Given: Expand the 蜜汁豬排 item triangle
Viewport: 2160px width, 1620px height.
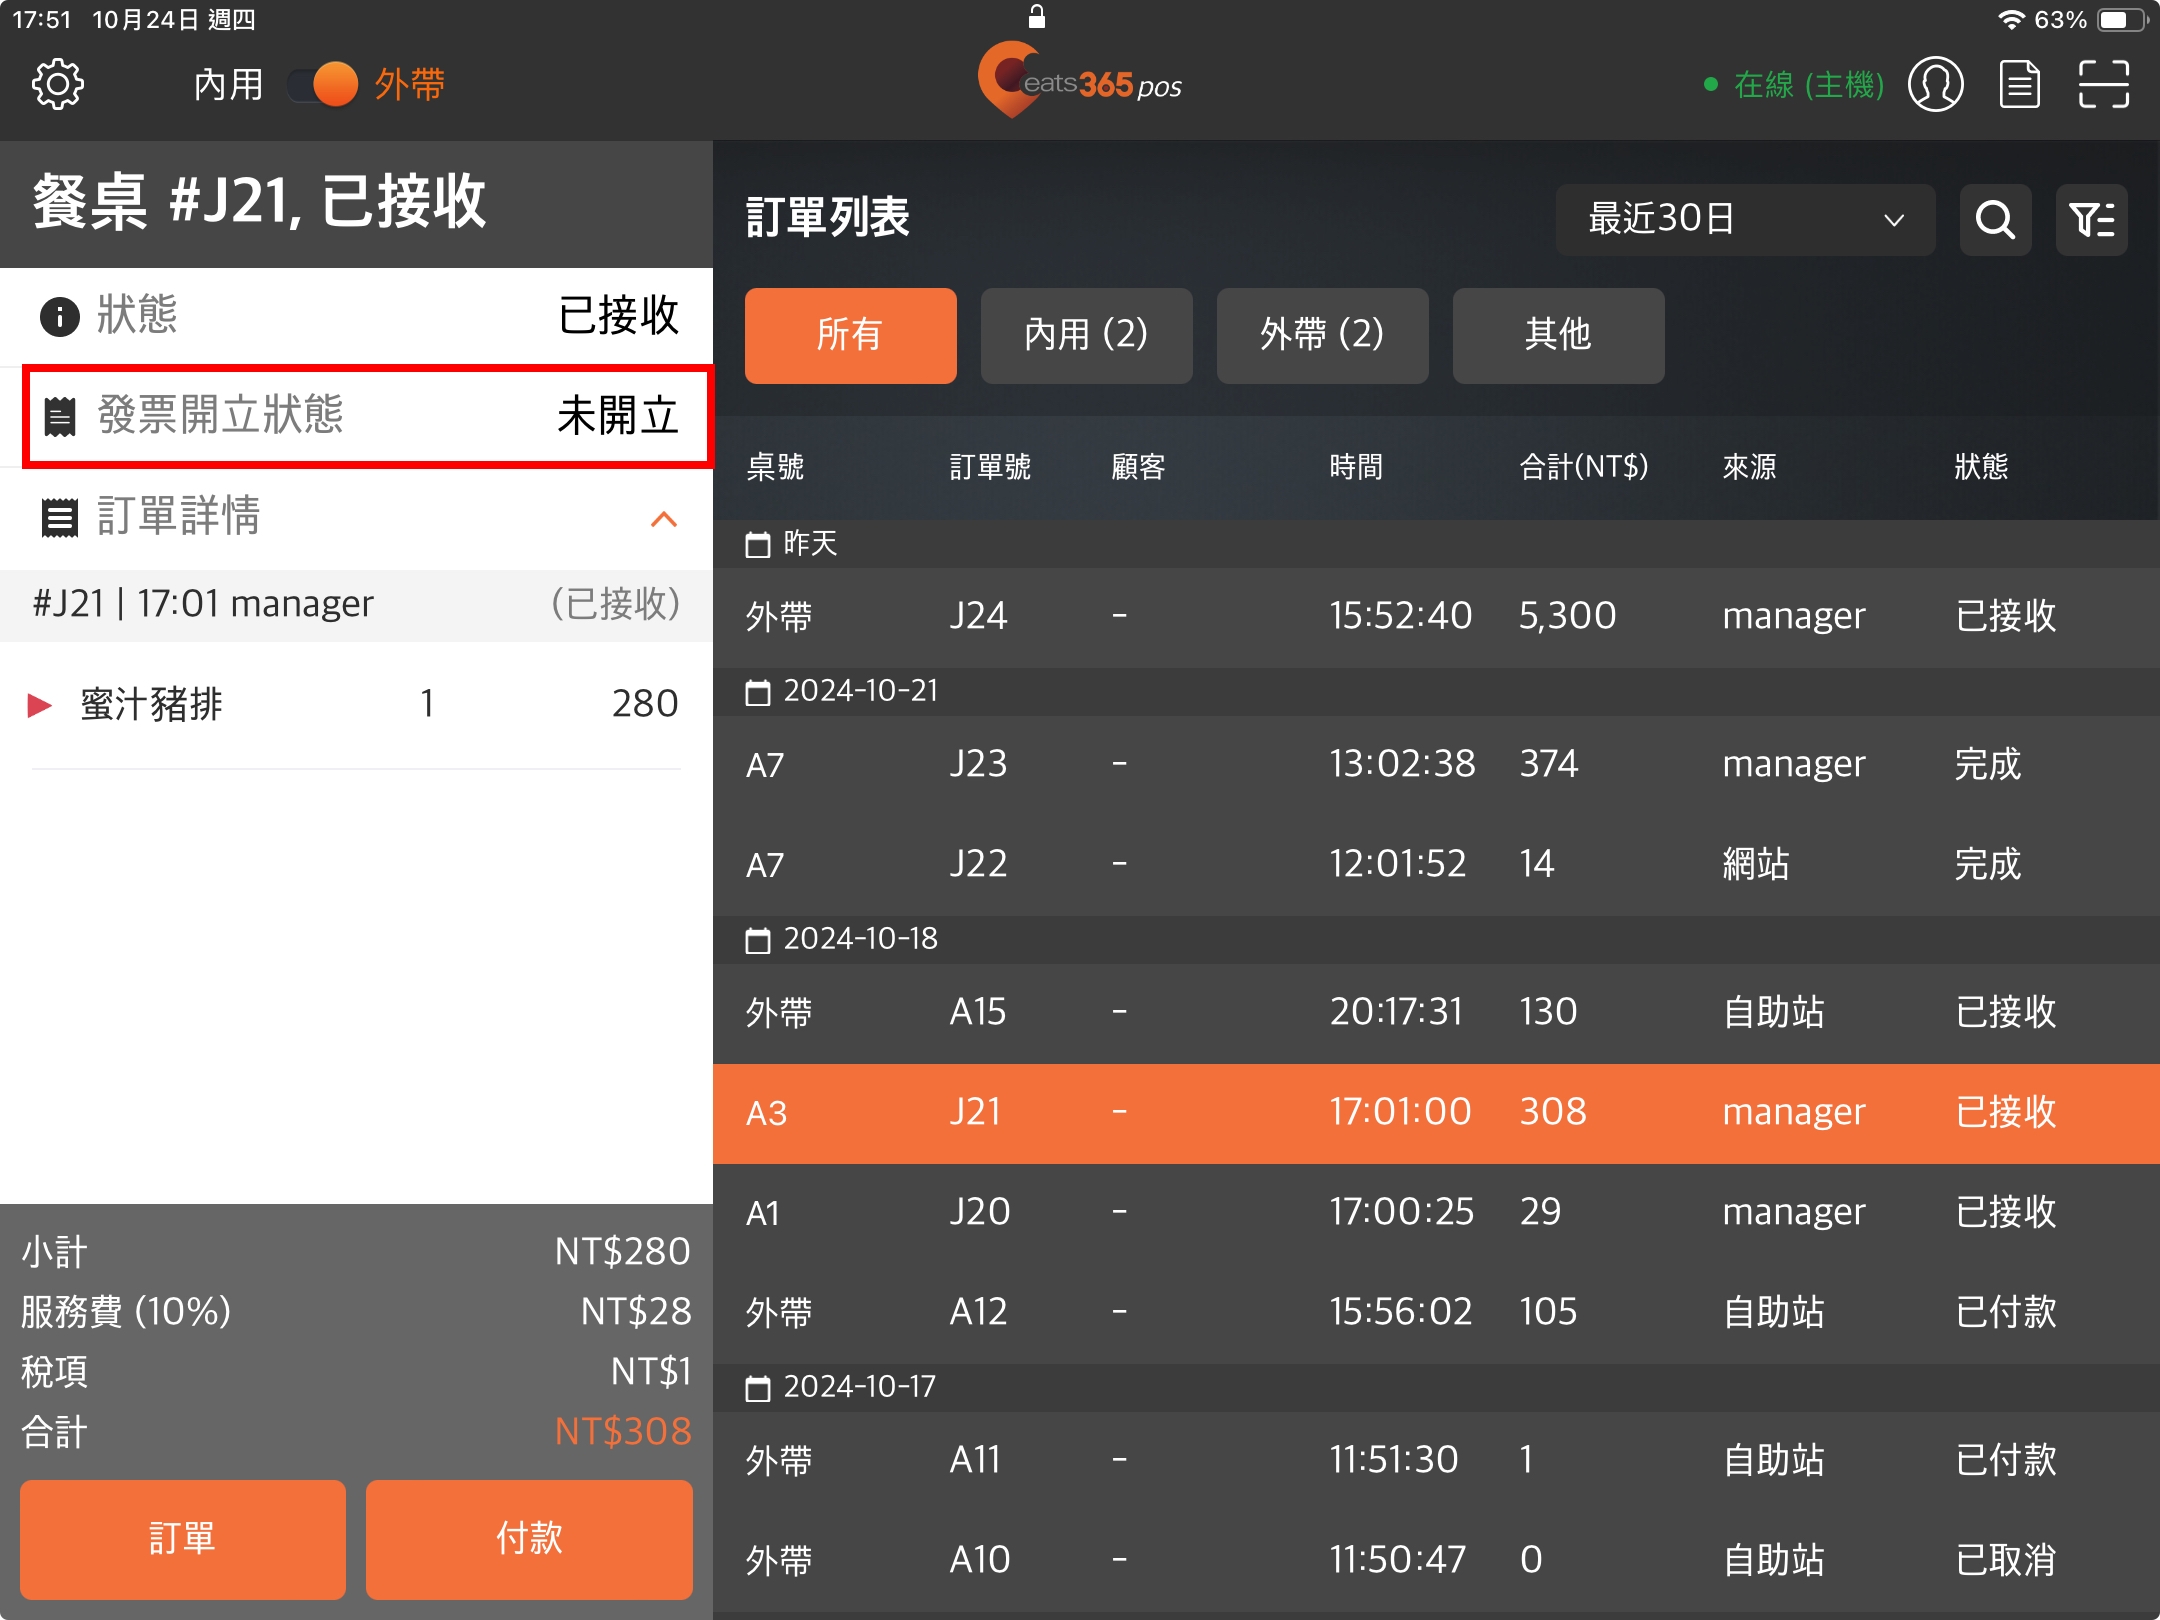Looking at the screenshot, I should pos(39,705).
